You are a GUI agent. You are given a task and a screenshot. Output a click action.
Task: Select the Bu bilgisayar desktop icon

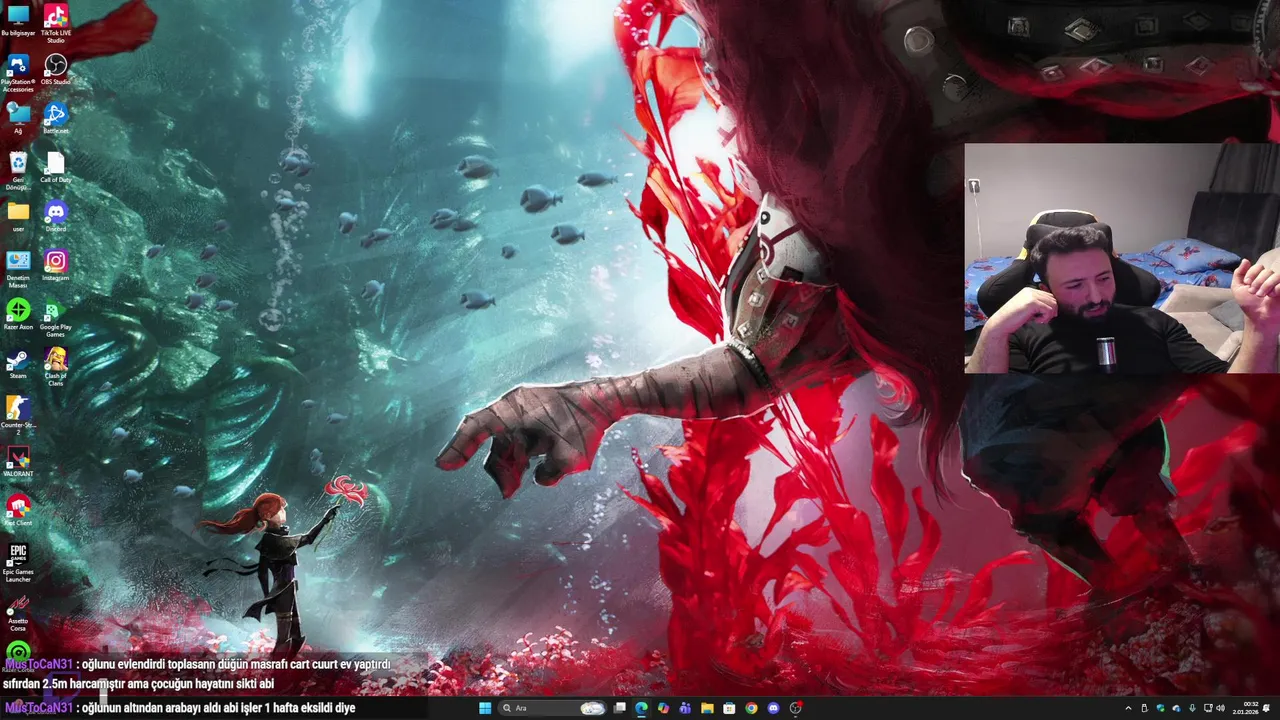click(18, 21)
